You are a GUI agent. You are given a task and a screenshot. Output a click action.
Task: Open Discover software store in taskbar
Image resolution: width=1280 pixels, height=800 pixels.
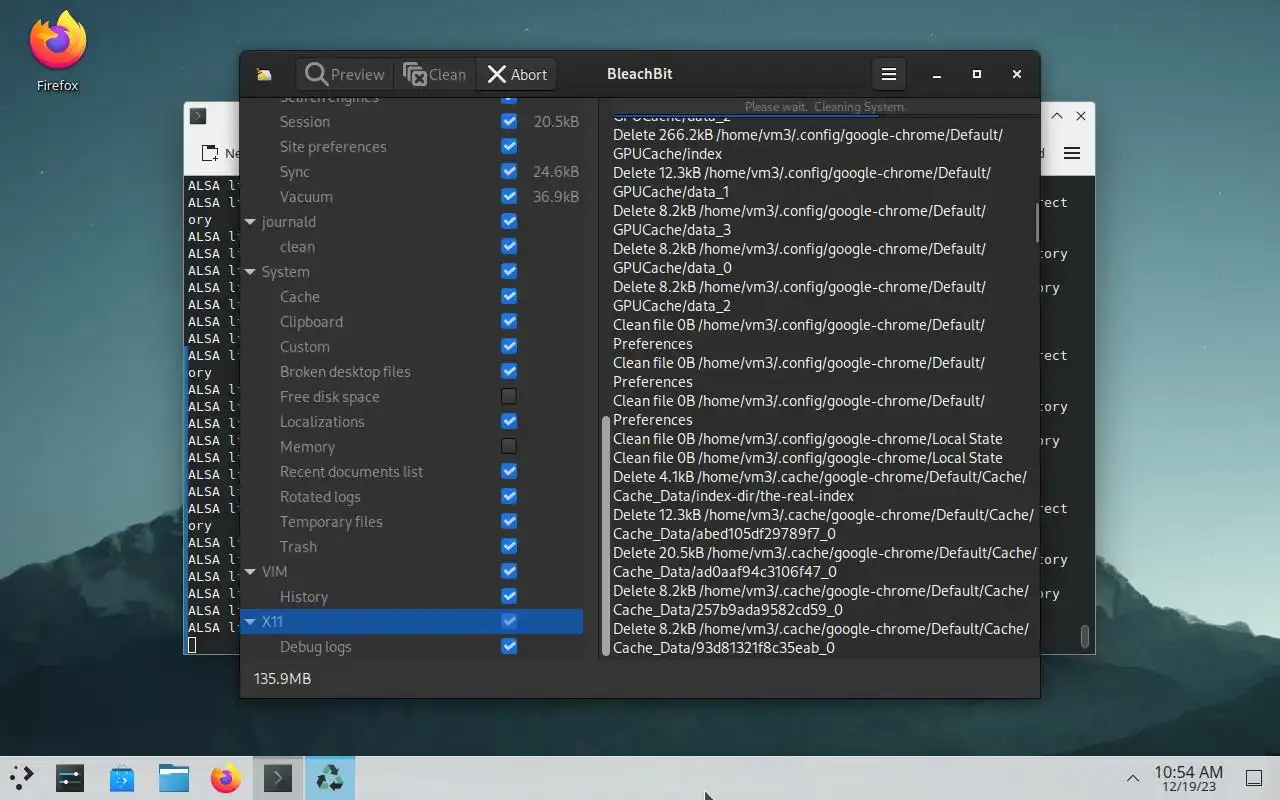[122, 777]
